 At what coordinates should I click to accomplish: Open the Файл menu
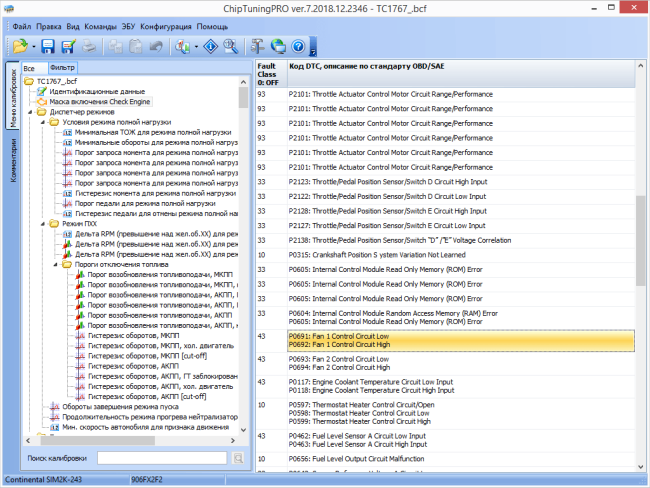[22, 27]
